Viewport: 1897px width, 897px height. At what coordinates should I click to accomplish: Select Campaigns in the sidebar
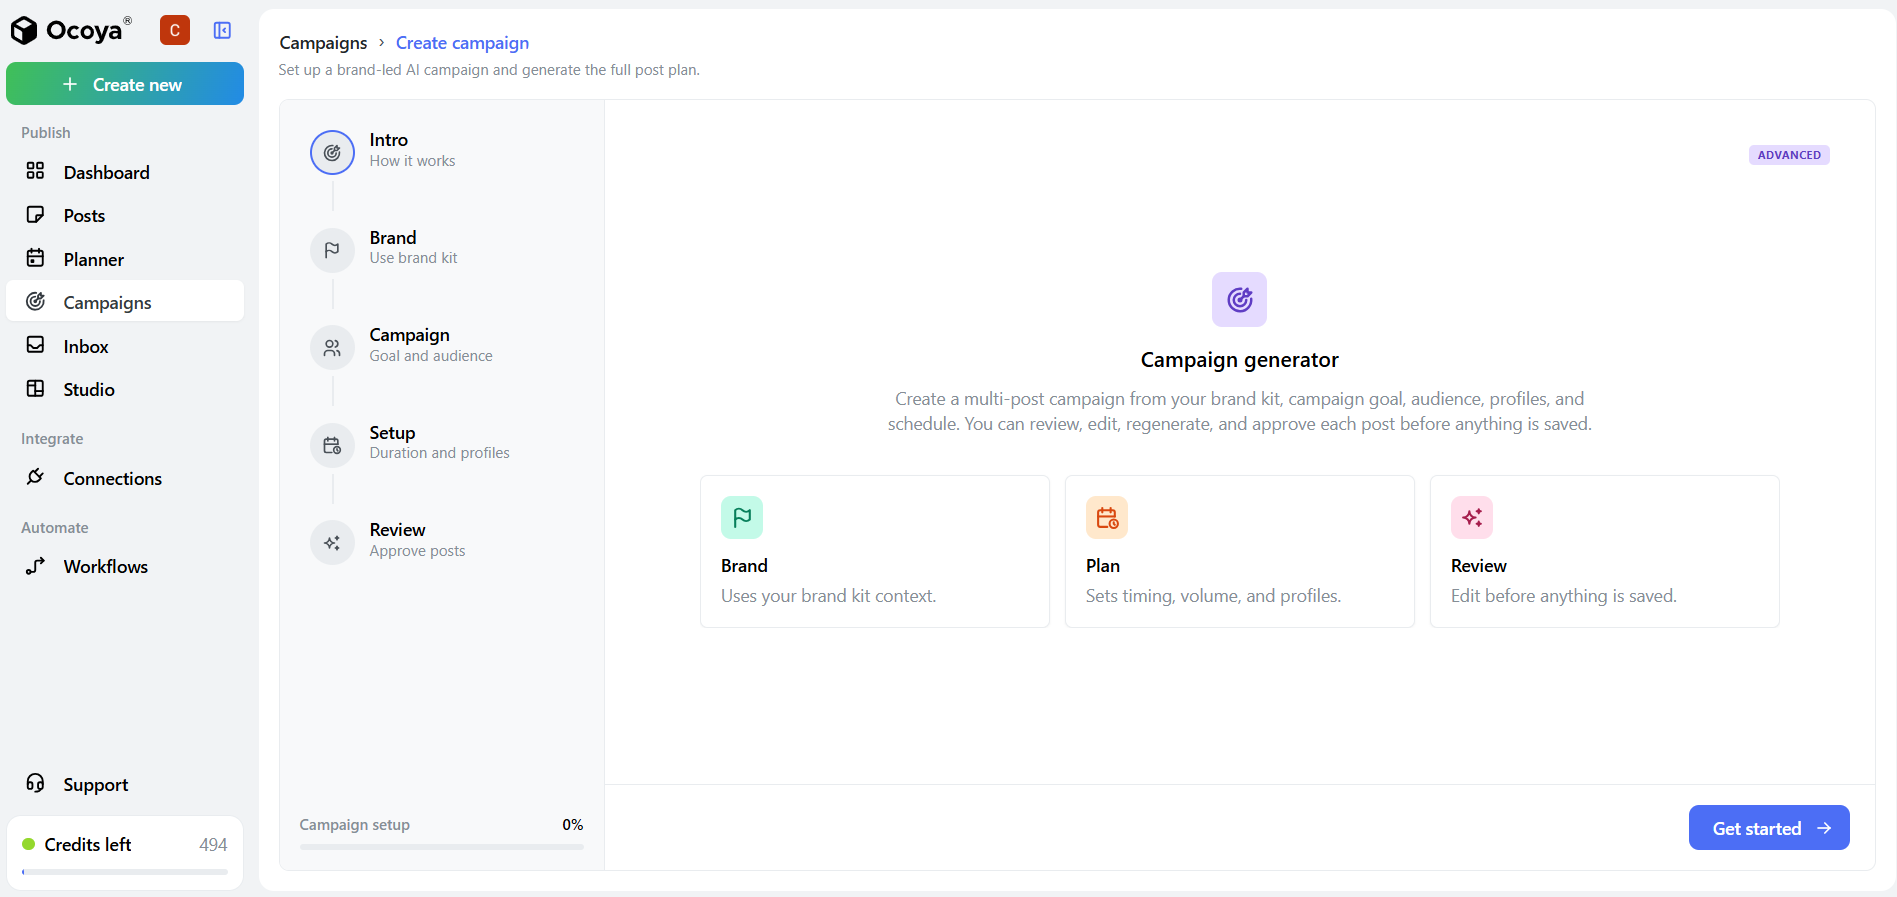tap(125, 302)
